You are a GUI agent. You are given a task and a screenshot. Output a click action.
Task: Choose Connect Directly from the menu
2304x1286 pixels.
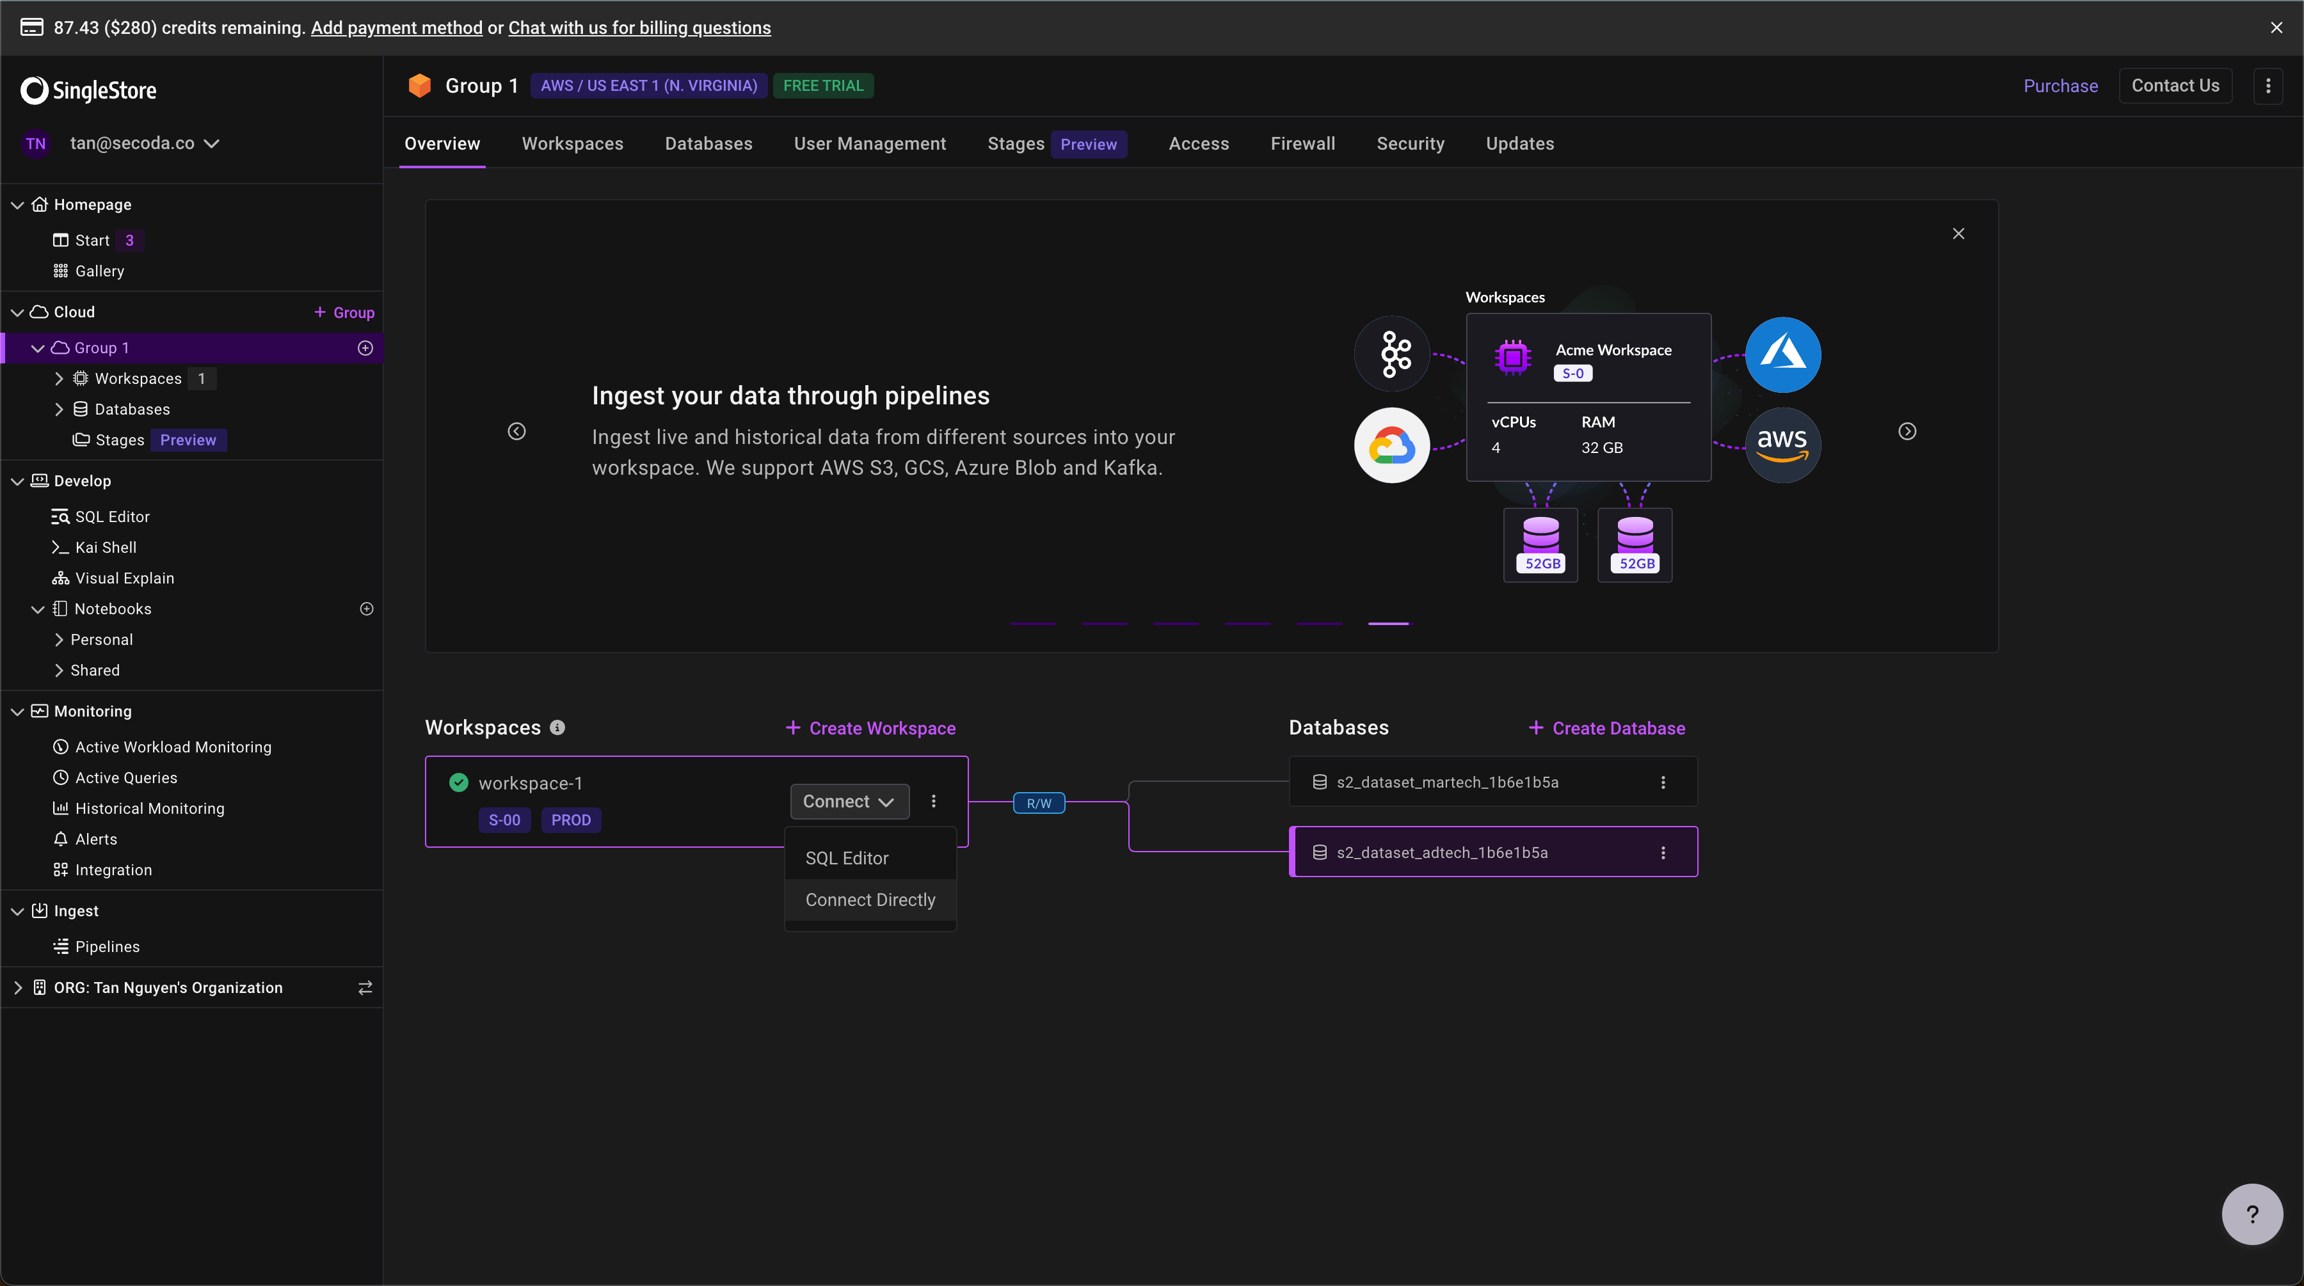[870, 900]
